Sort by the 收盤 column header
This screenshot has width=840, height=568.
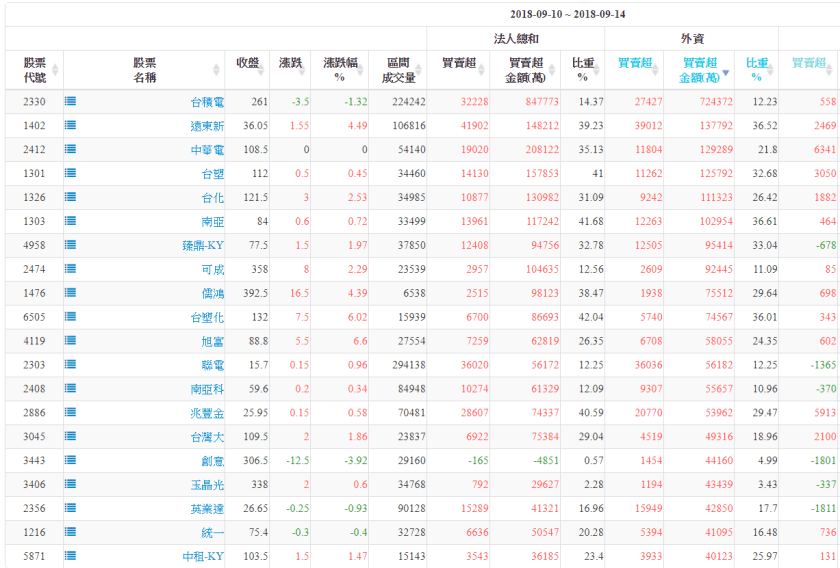(x=247, y=70)
